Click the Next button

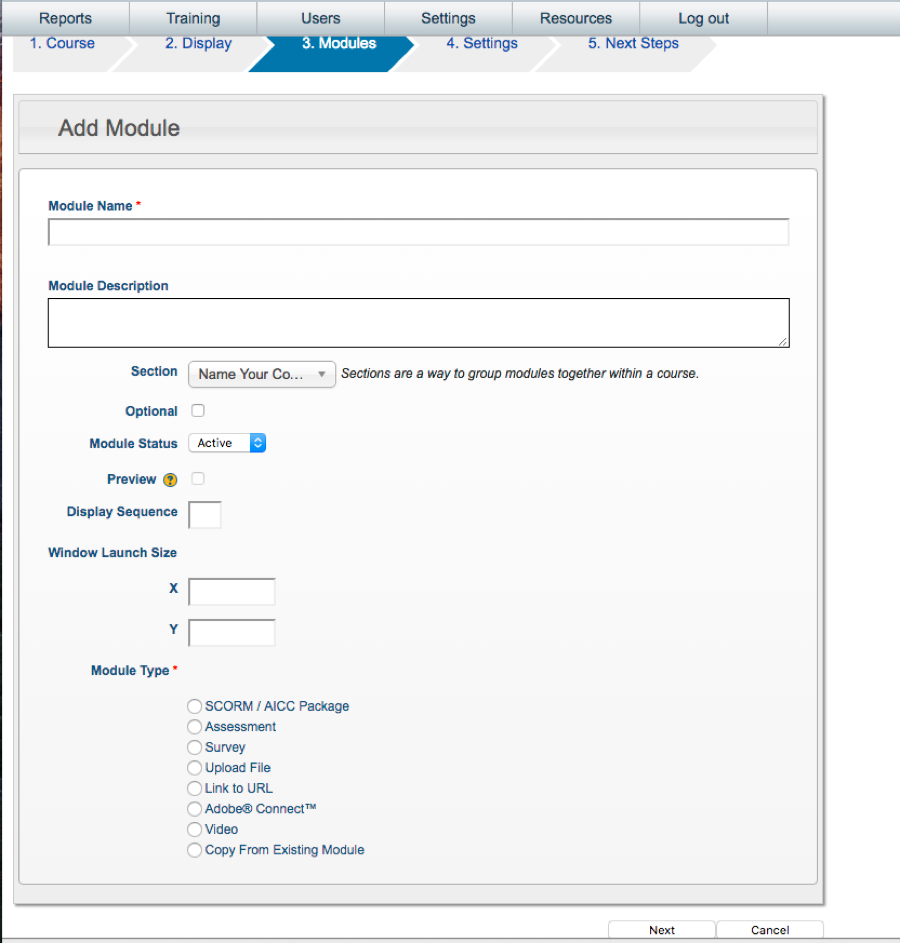[662, 930]
